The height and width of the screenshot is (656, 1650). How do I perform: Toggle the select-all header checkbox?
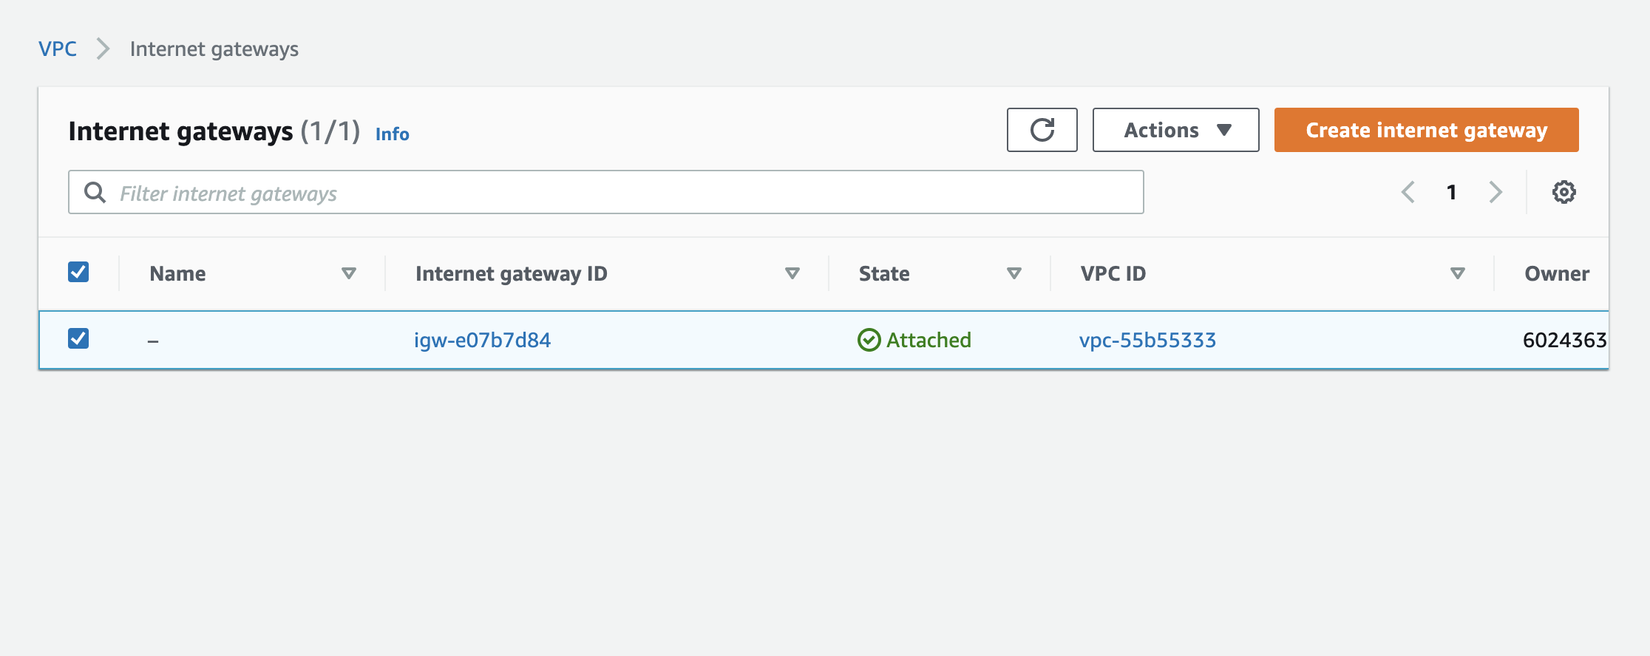point(79,272)
